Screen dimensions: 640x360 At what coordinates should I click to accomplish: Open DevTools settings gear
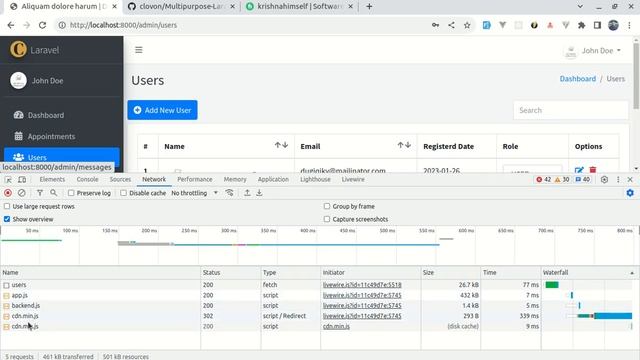(x=604, y=180)
